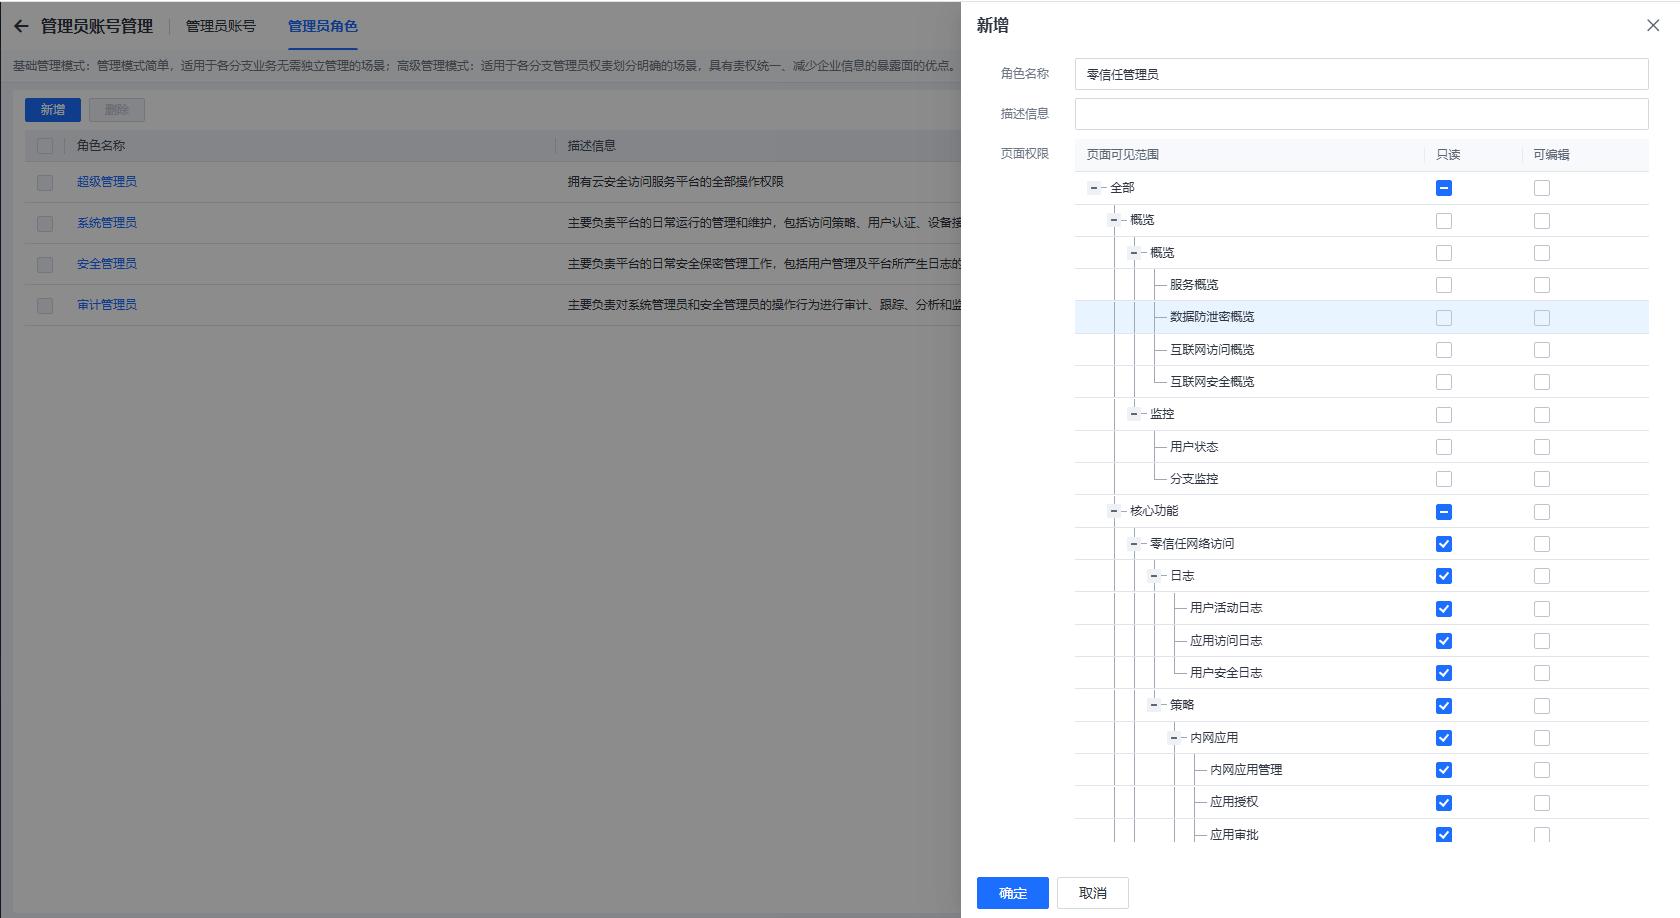
Task: Click the back arrow beside 管理员账号管理
Action: (x=21, y=26)
